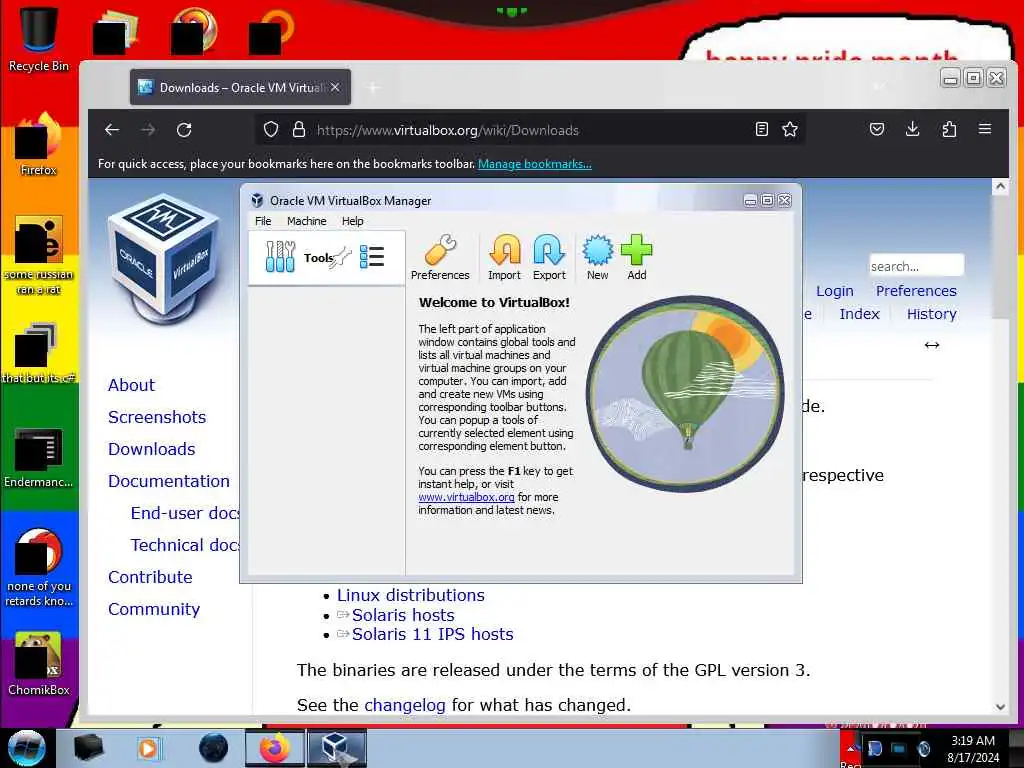Follow the www.virtualbox.org link in welcome text
This screenshot has height=768, width=1024.
click(466, 497)
